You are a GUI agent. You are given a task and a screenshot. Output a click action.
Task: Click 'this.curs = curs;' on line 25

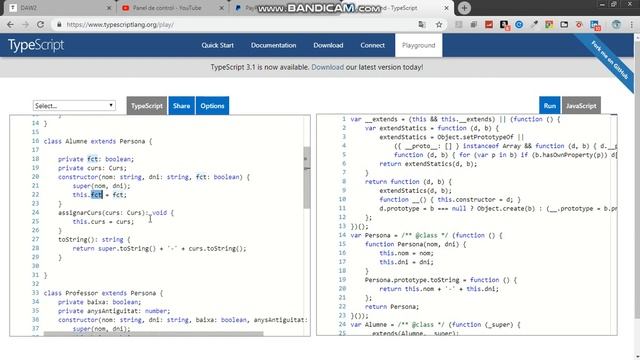tap(103, 222)
